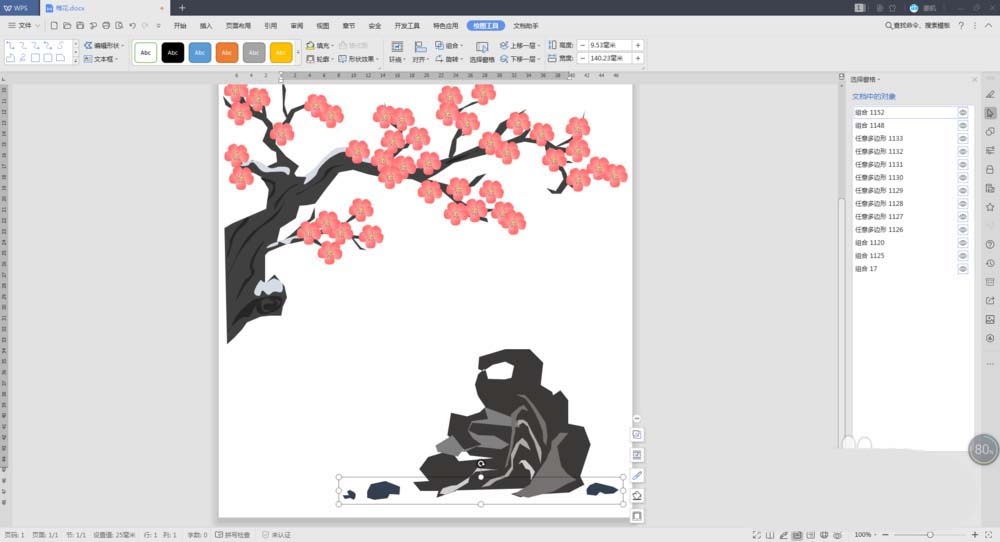Screen dimensions: 1000x542
Task: Hide 任意多边形 1133 via eye icon
Action: coord(963,138)
